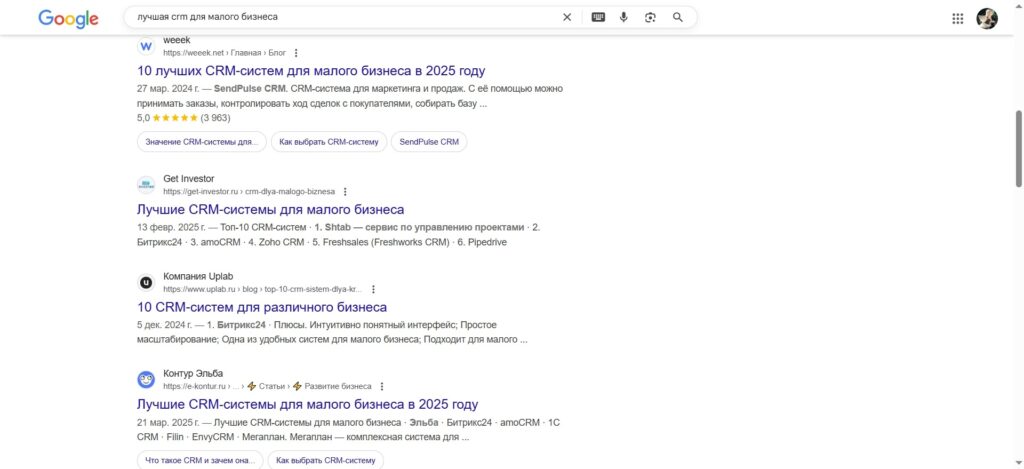Image resolution: width=1024 pixels, height=469 pixels.
Task: Select the "Что такое CRM и зачем она" chip
Action: (201, 460)
